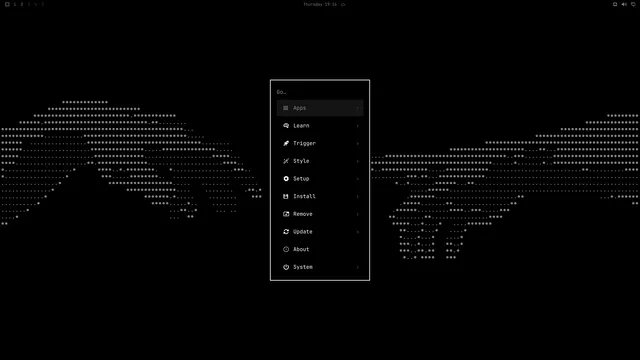Select the System menu label
Screen dimensions: 640x360
(x=303, y=267)
